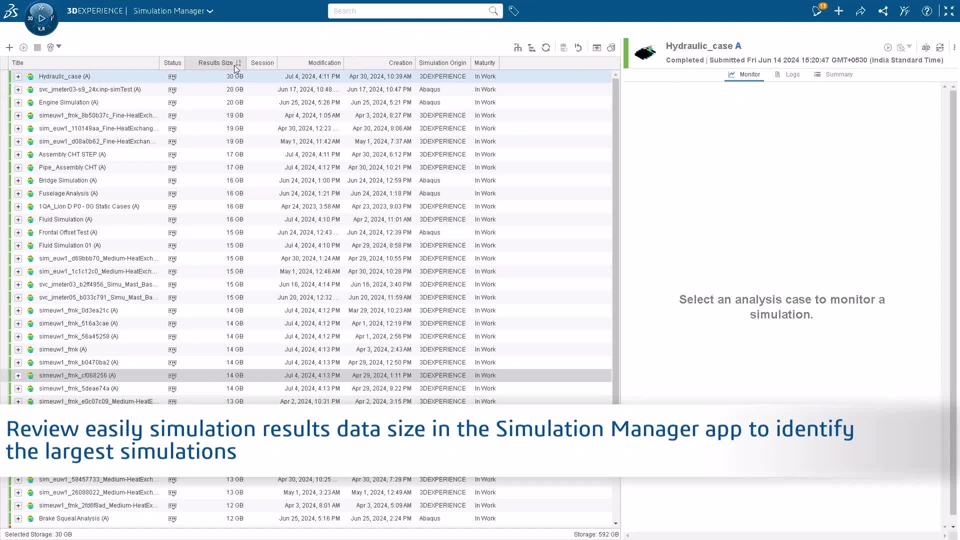Click the undo arrow icon in list toolbar
Screen dimensions: 960x540
tap(578, 48)
